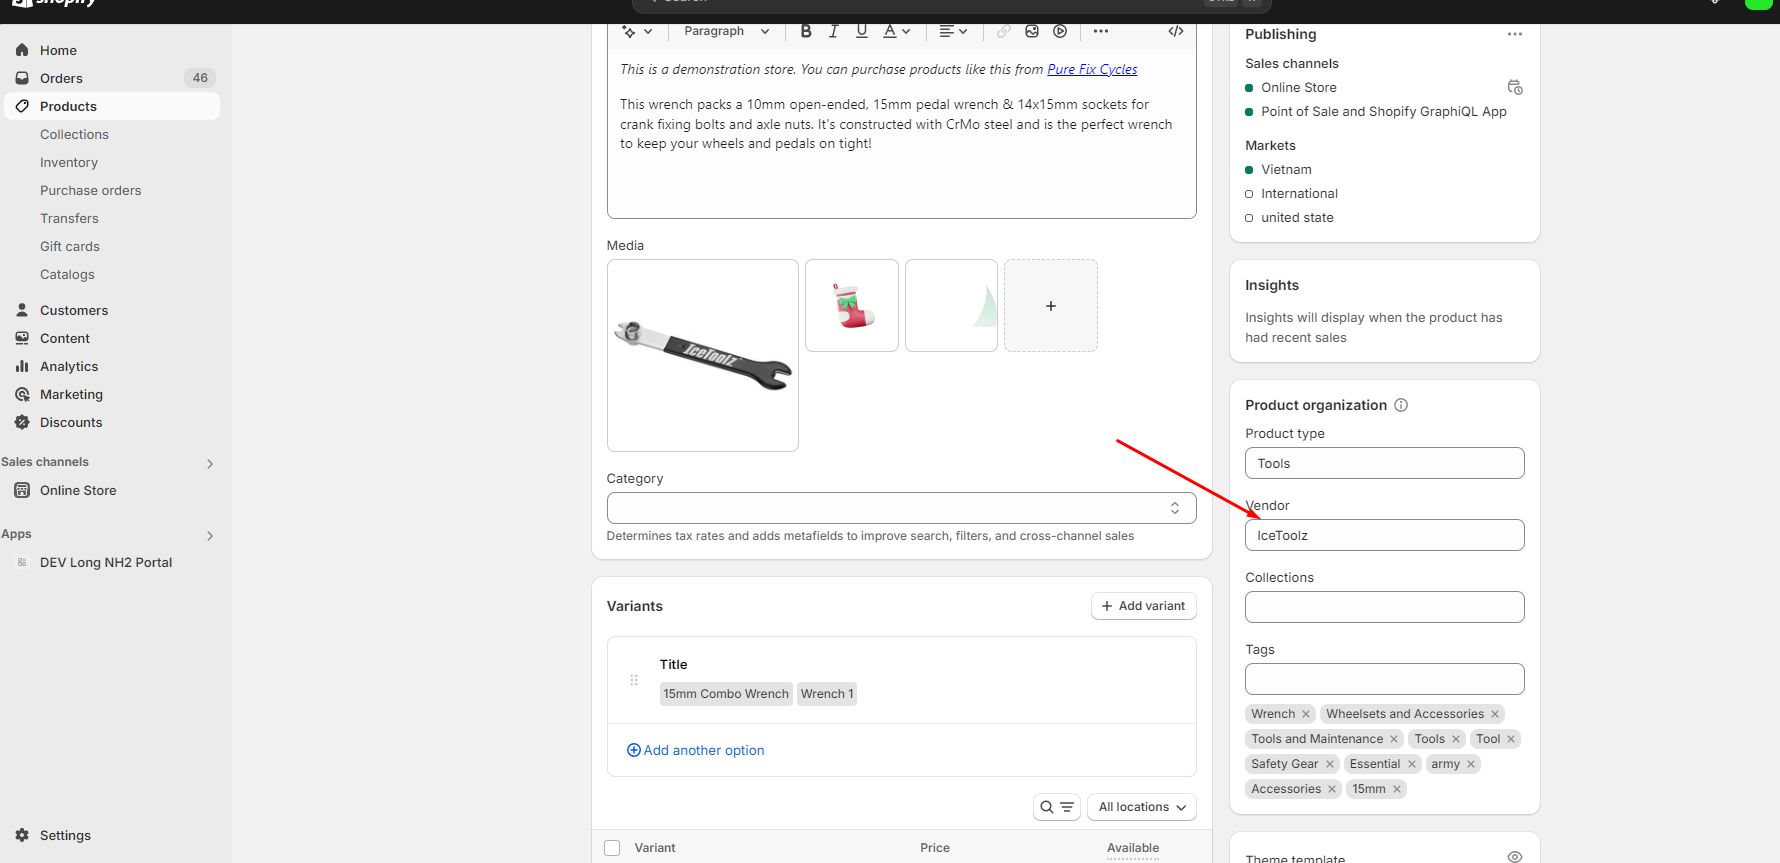
Task: Insert video into product description
Action: 1060,31
